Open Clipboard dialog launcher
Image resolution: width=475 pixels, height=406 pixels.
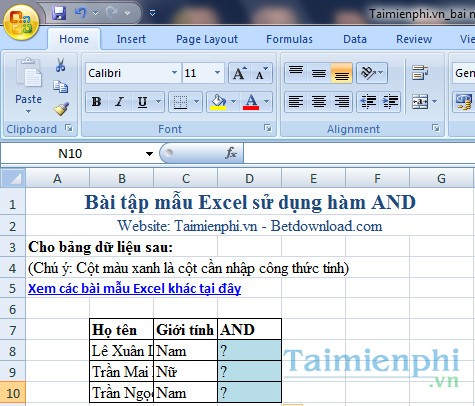coord(69,129)
